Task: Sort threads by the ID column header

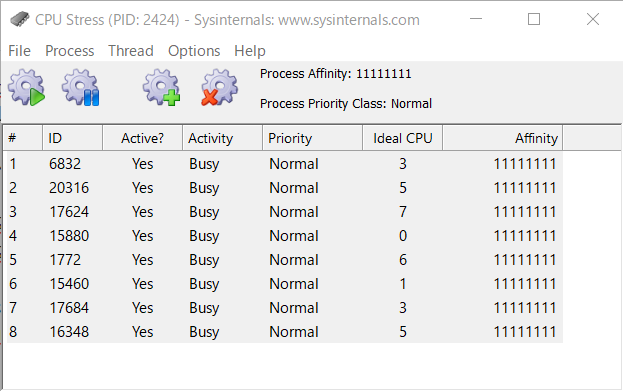Action: (72, 138)
